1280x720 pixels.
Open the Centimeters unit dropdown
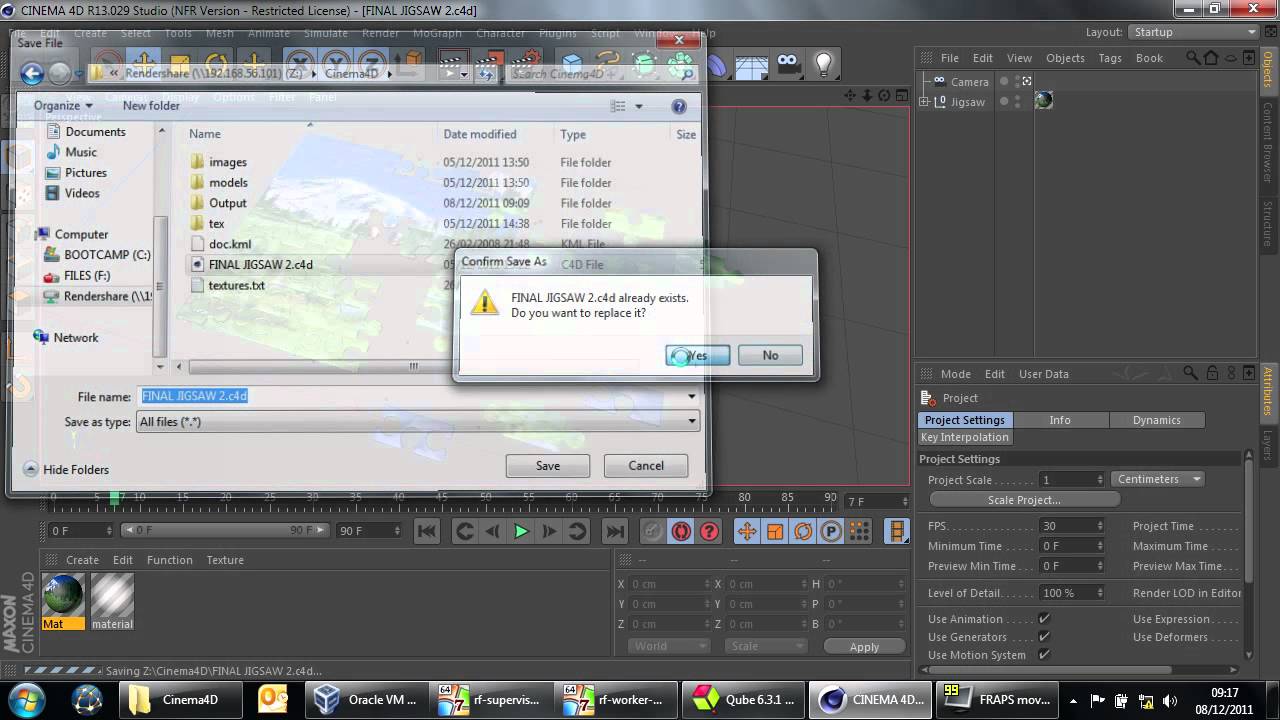1158,479
